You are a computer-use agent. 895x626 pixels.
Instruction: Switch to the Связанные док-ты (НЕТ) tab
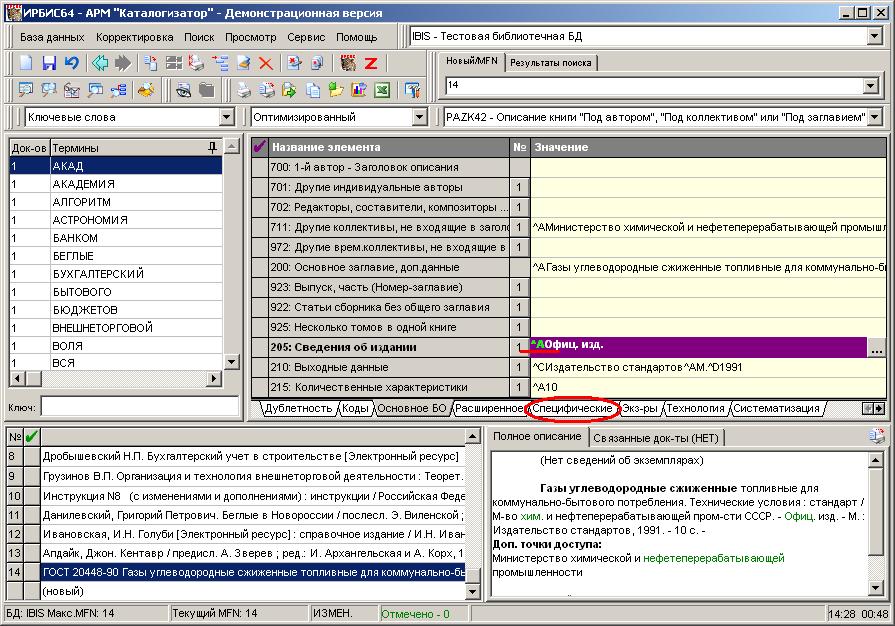[x=656, y=438]
